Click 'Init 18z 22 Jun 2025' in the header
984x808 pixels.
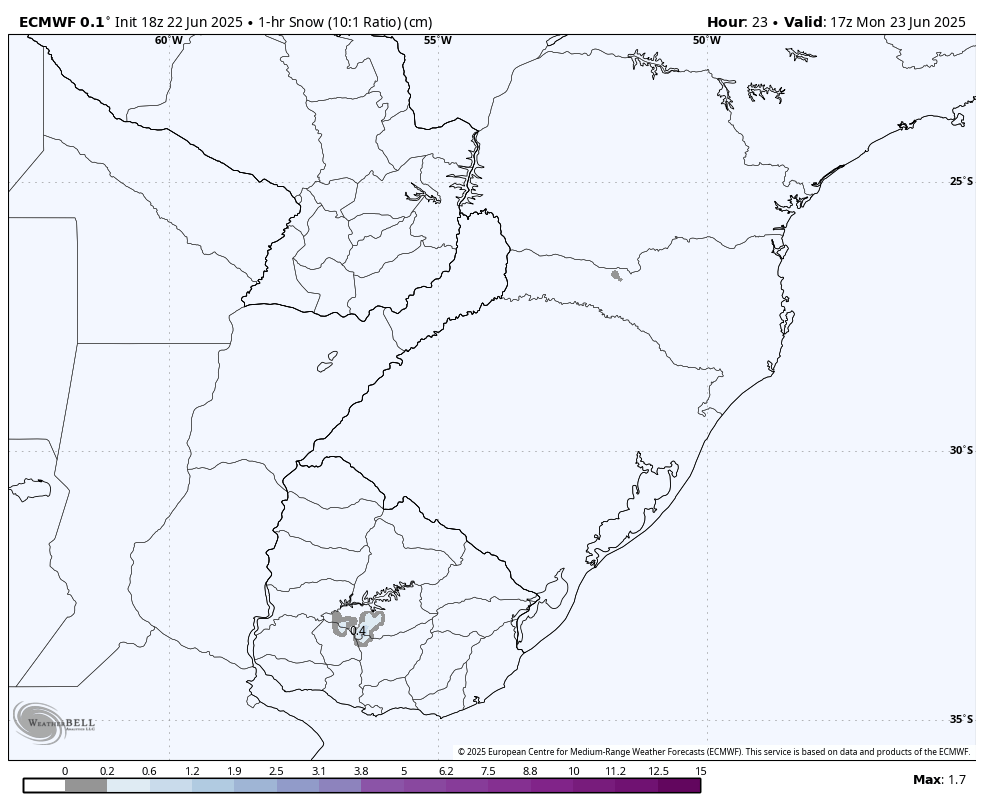pyautogui.click(x=179, y=22)
